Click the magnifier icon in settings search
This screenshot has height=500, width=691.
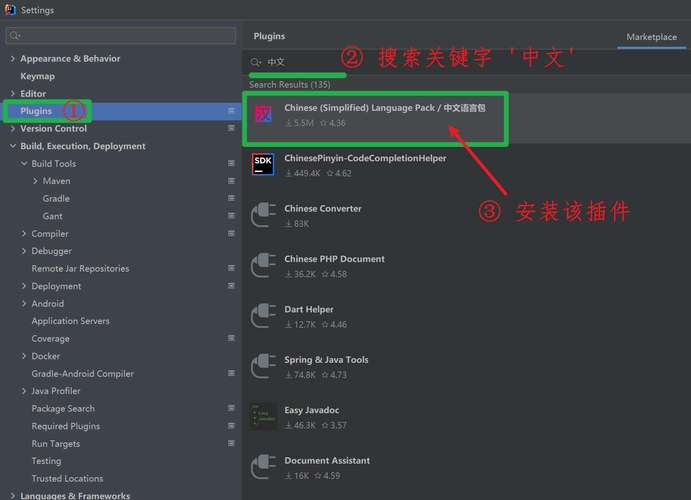pos(15,35)
